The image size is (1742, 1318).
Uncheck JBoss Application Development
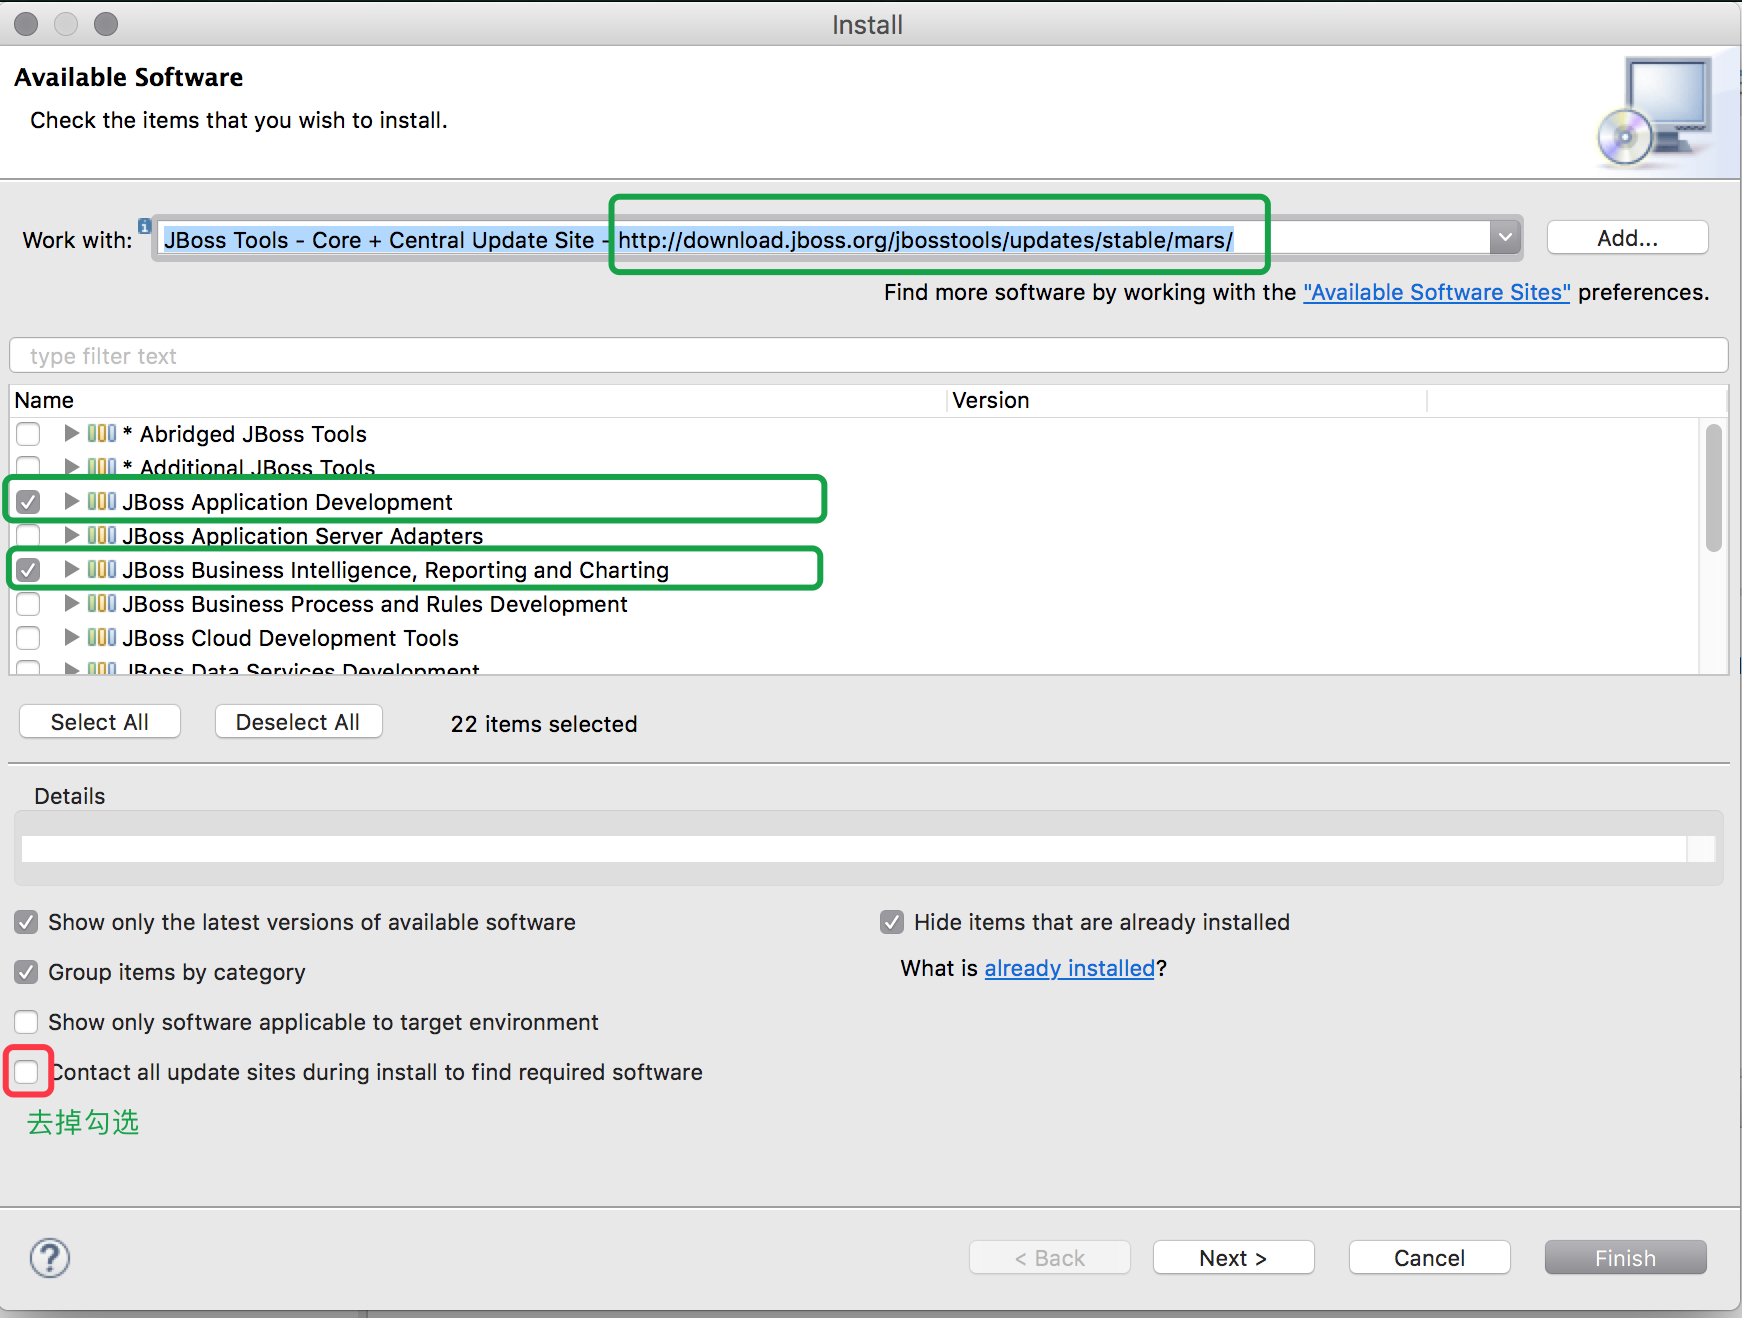[x=28, y=502]
